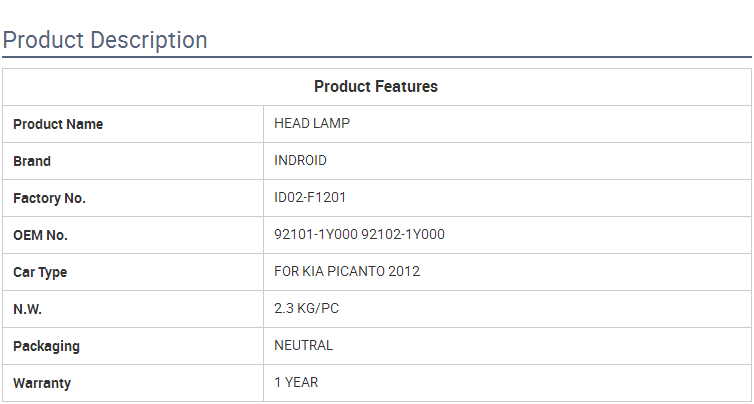This screenshot has height=404, width=754.
Task: Click empty space right of the Product Description heading
Action: tap(480, 40)
